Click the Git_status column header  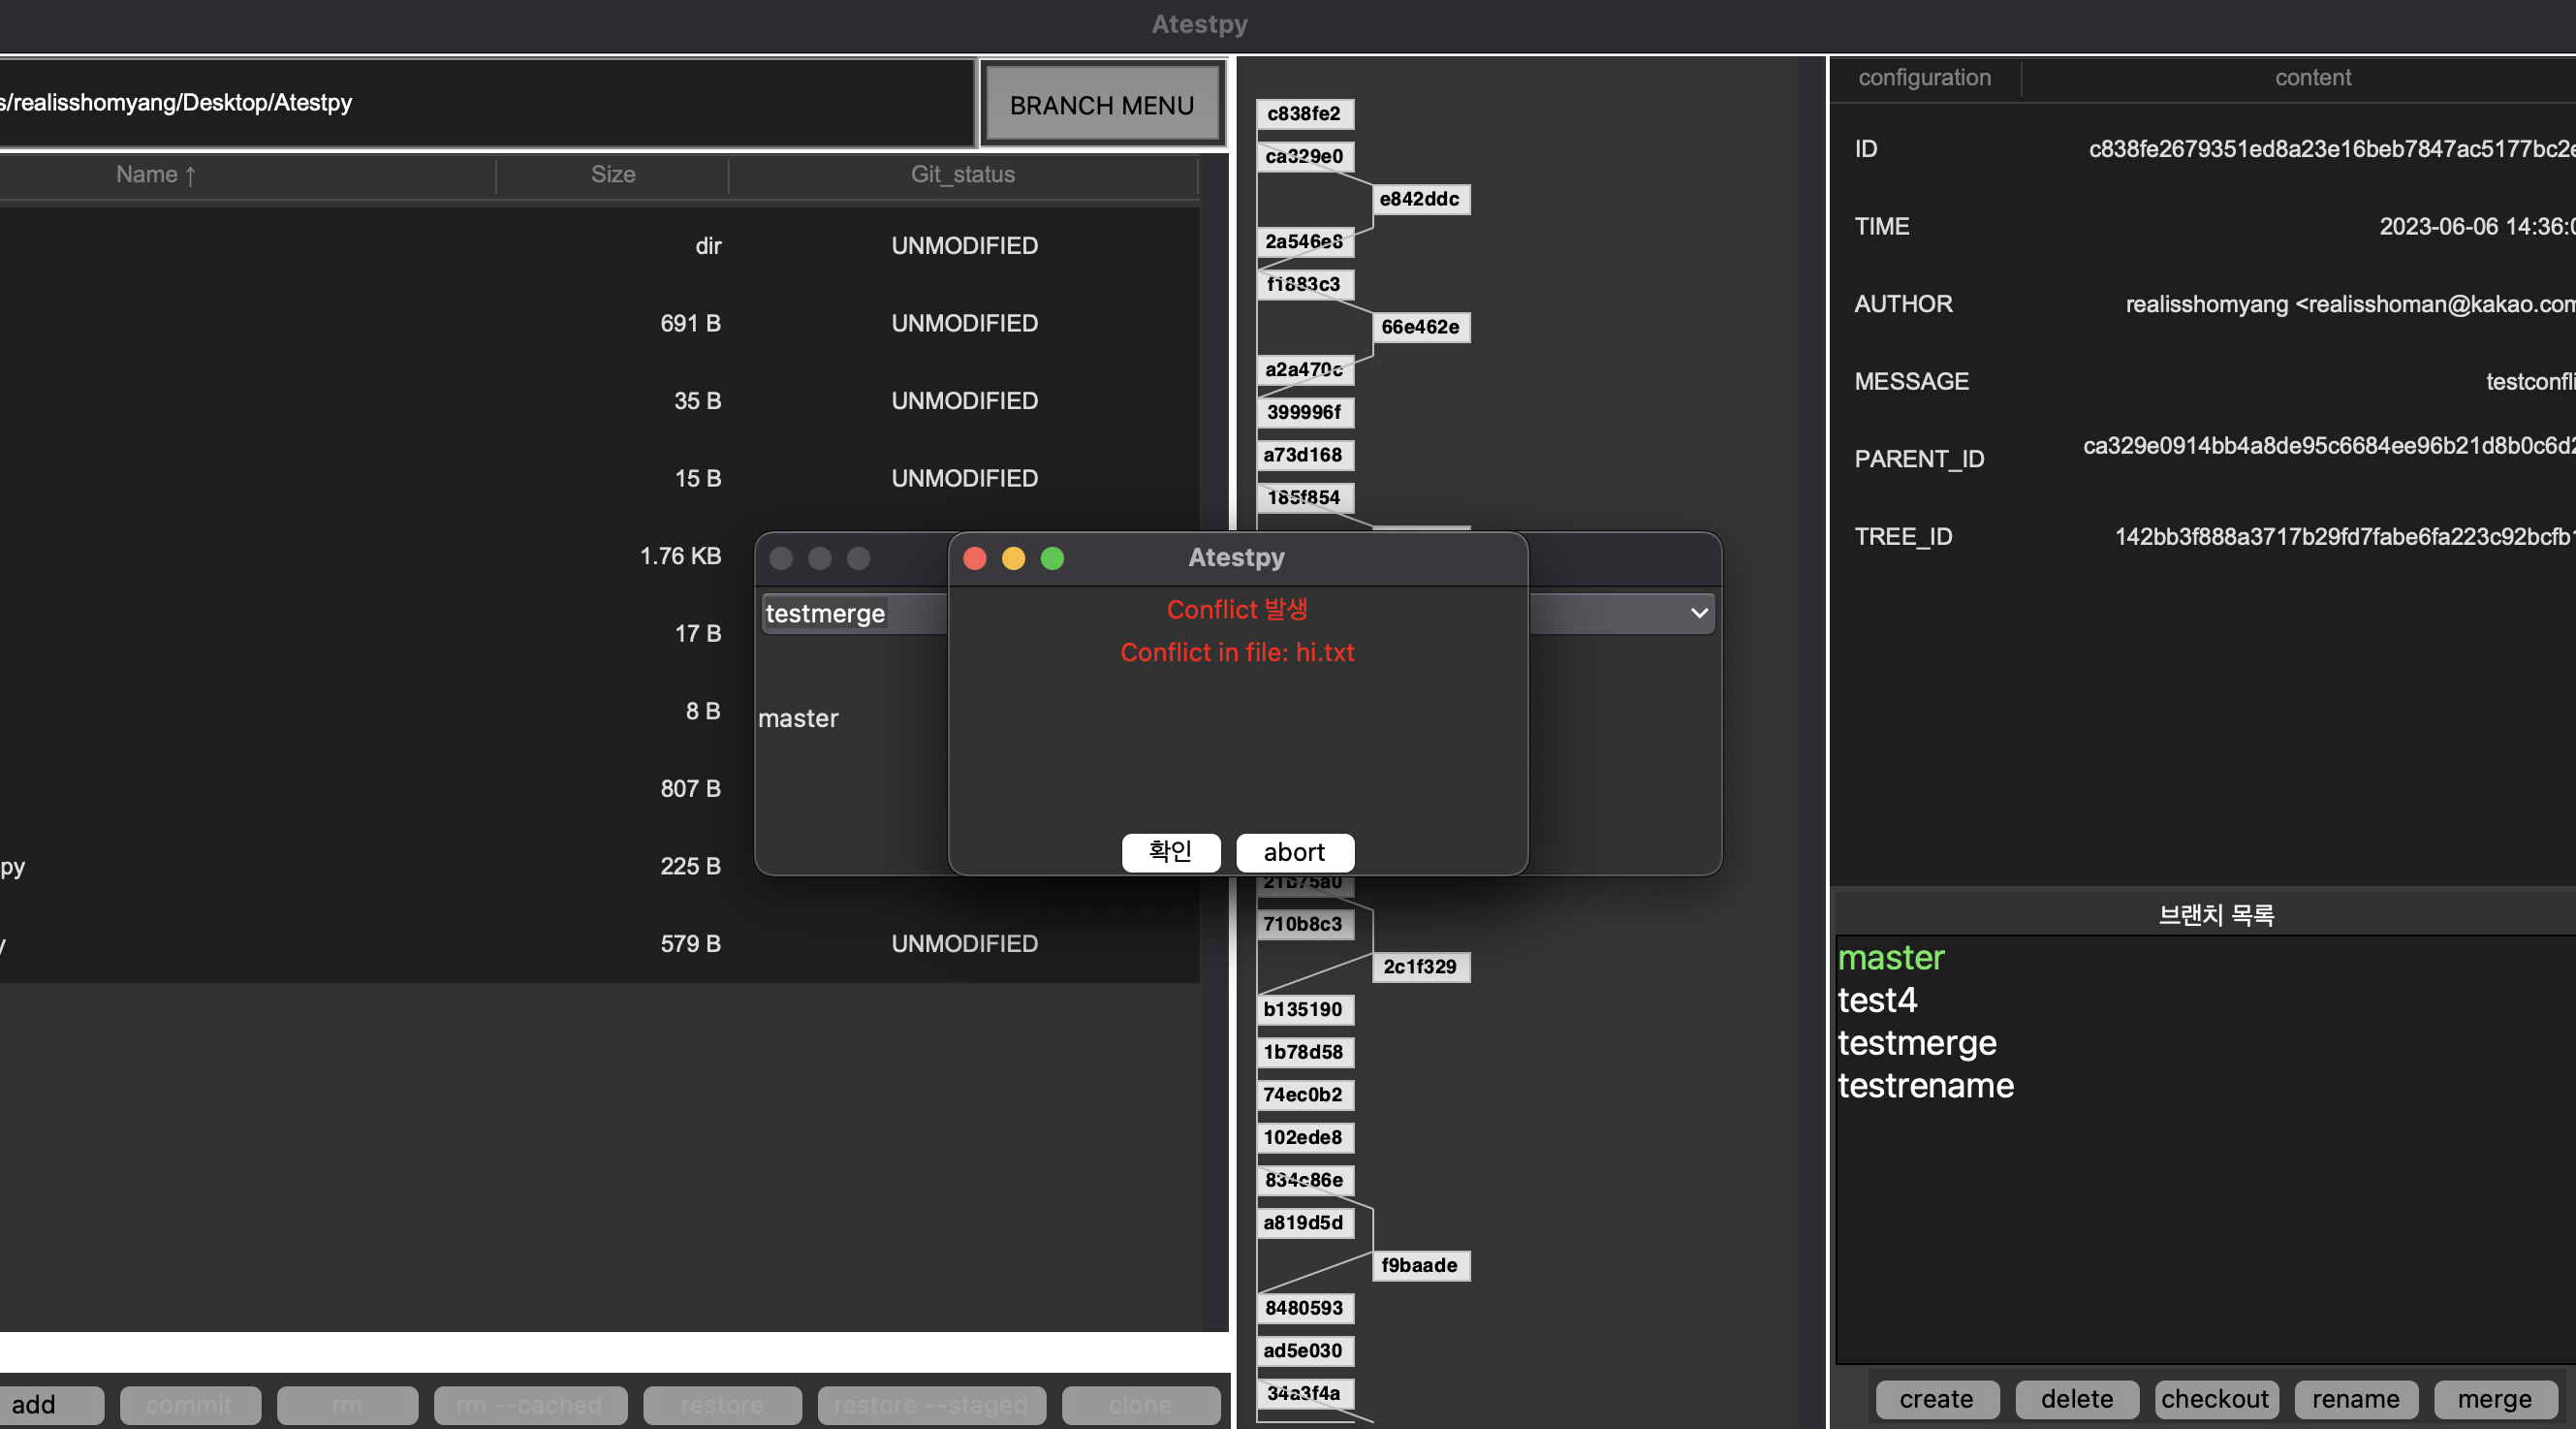(962, 174)
